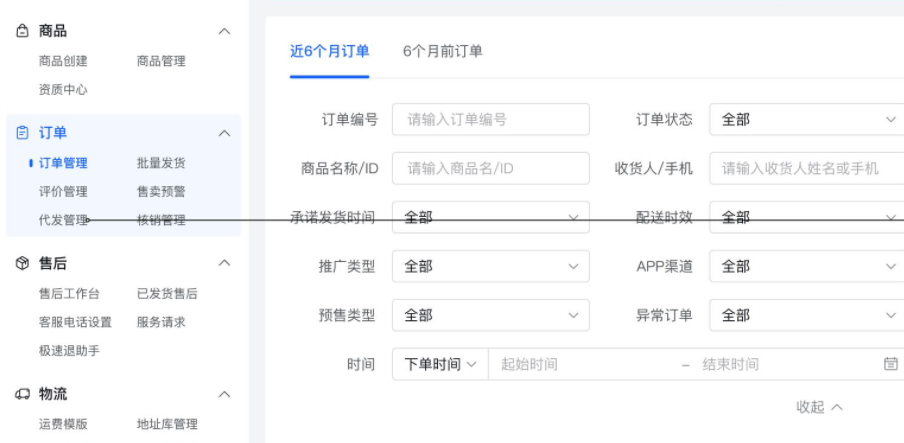Open the APP渠道 dropdown
Screen dimensions: 904x443
click(807, 266)
